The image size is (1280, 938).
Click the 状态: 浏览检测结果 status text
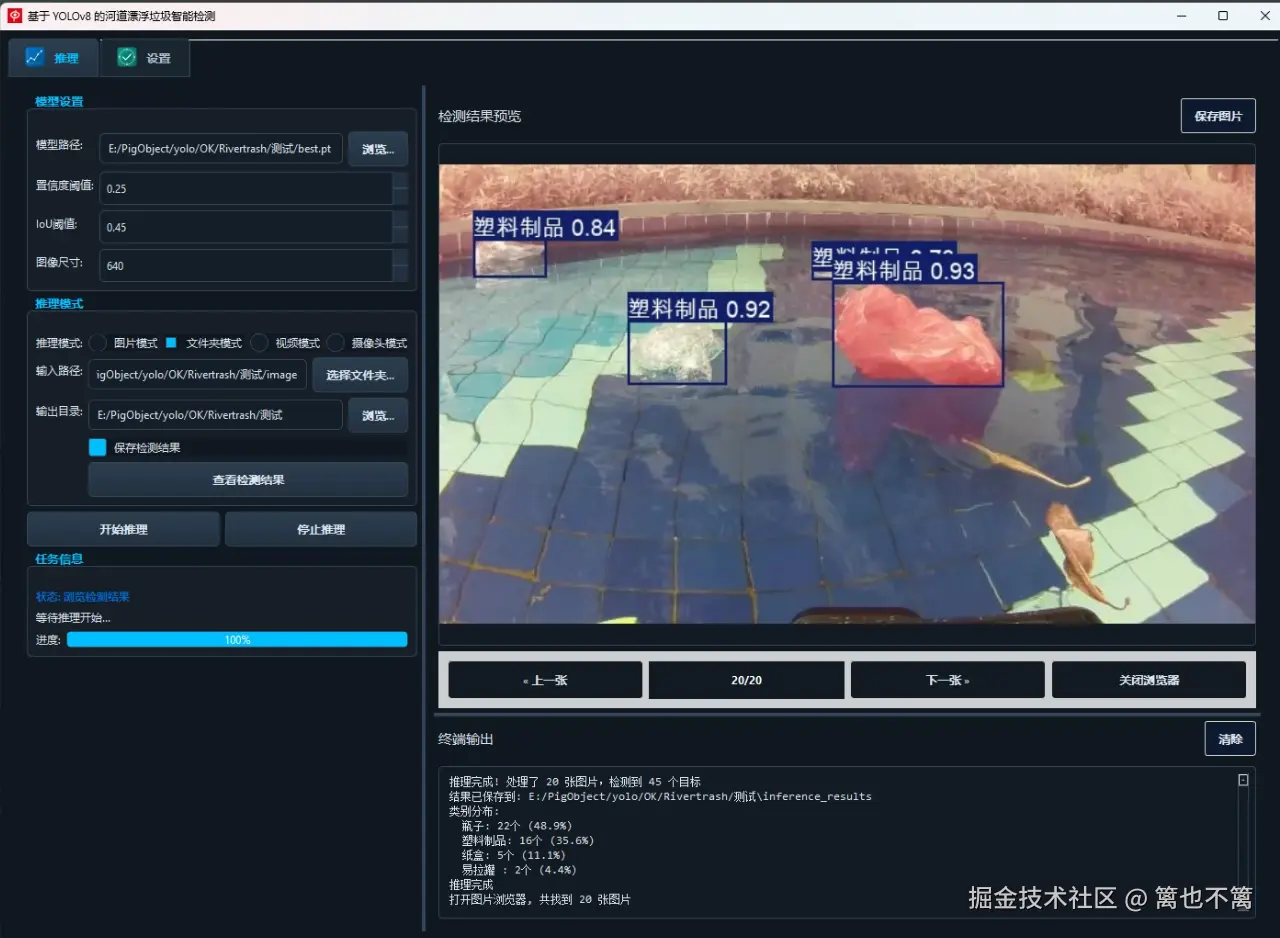pos(83,597)
